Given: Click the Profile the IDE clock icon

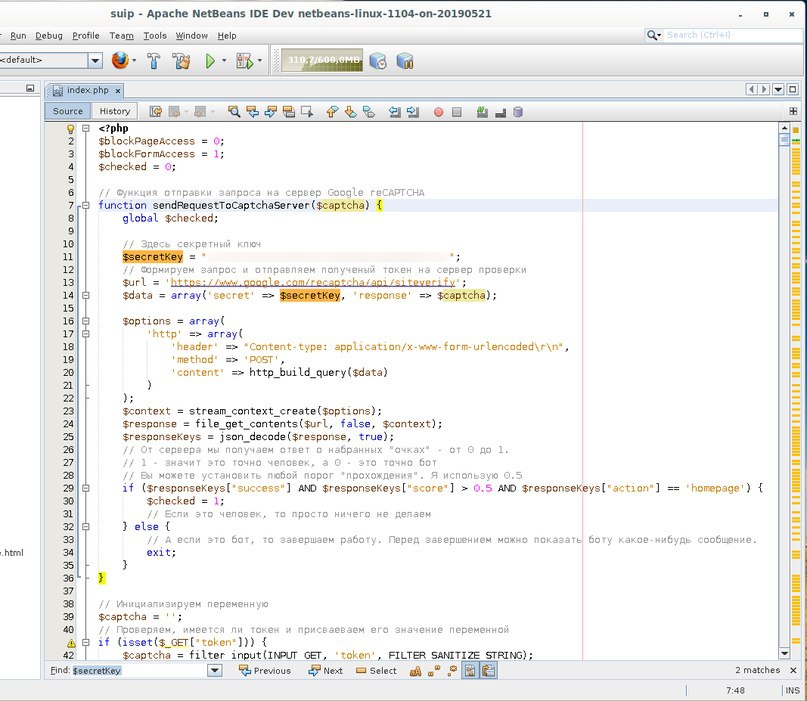Looking at the screenshot, I should tap(378, 61).
